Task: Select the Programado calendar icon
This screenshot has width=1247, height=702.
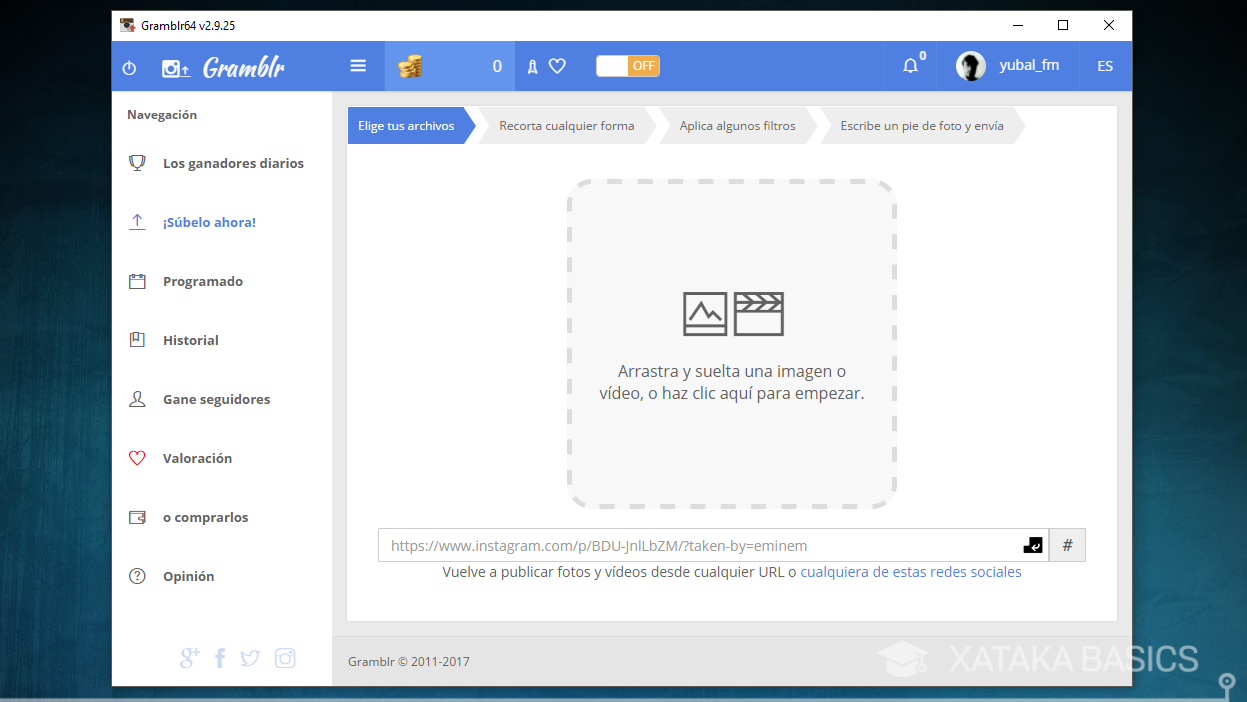Action: 136,281
